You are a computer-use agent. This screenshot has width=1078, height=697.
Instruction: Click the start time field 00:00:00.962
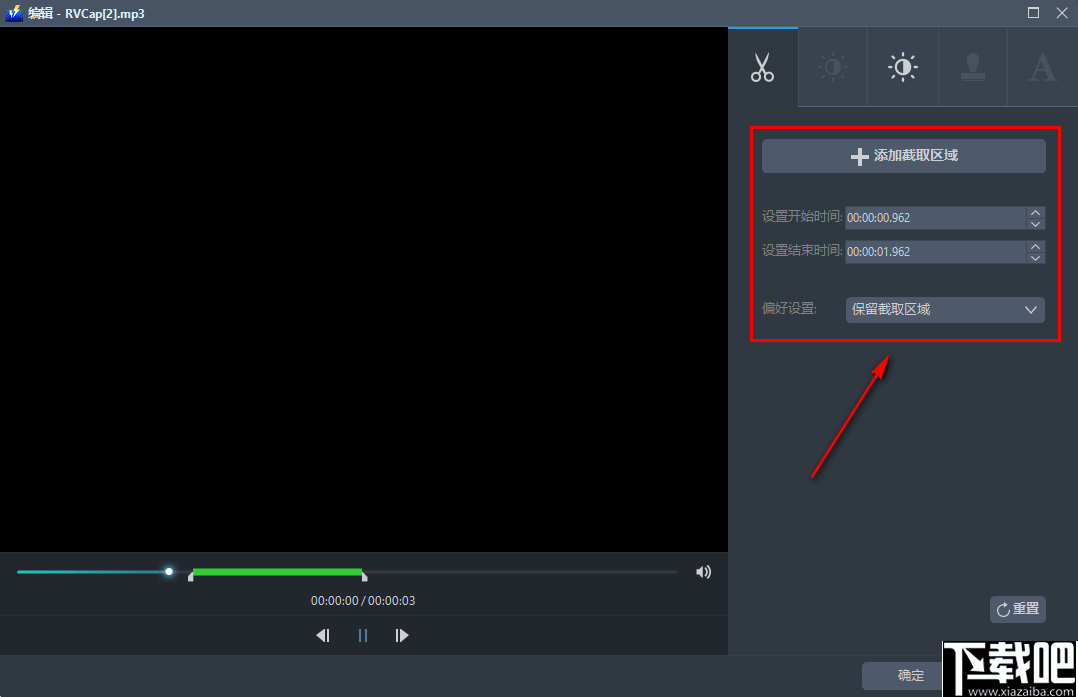click(935, 218)
